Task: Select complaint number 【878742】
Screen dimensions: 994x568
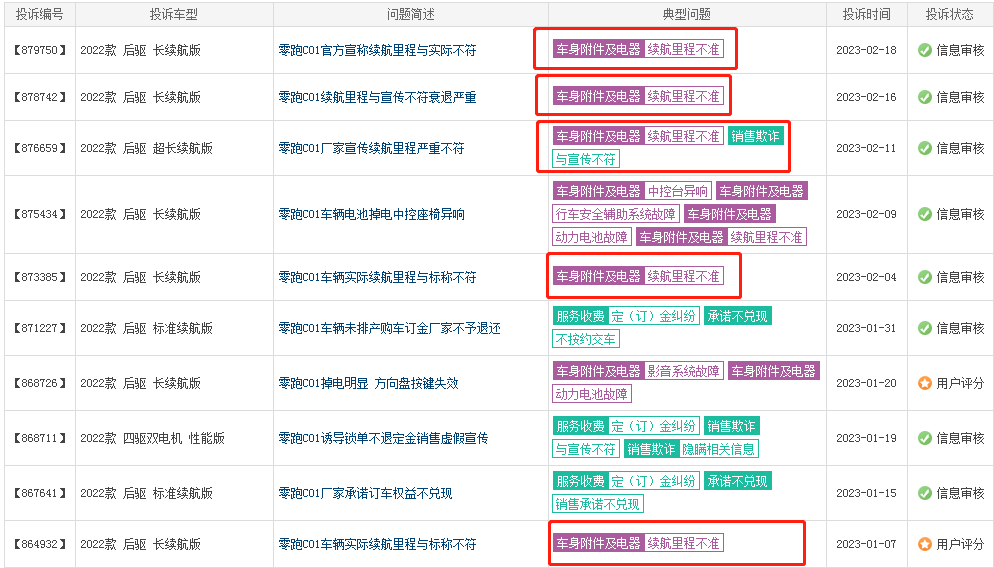Action: [x=39, y=97]
